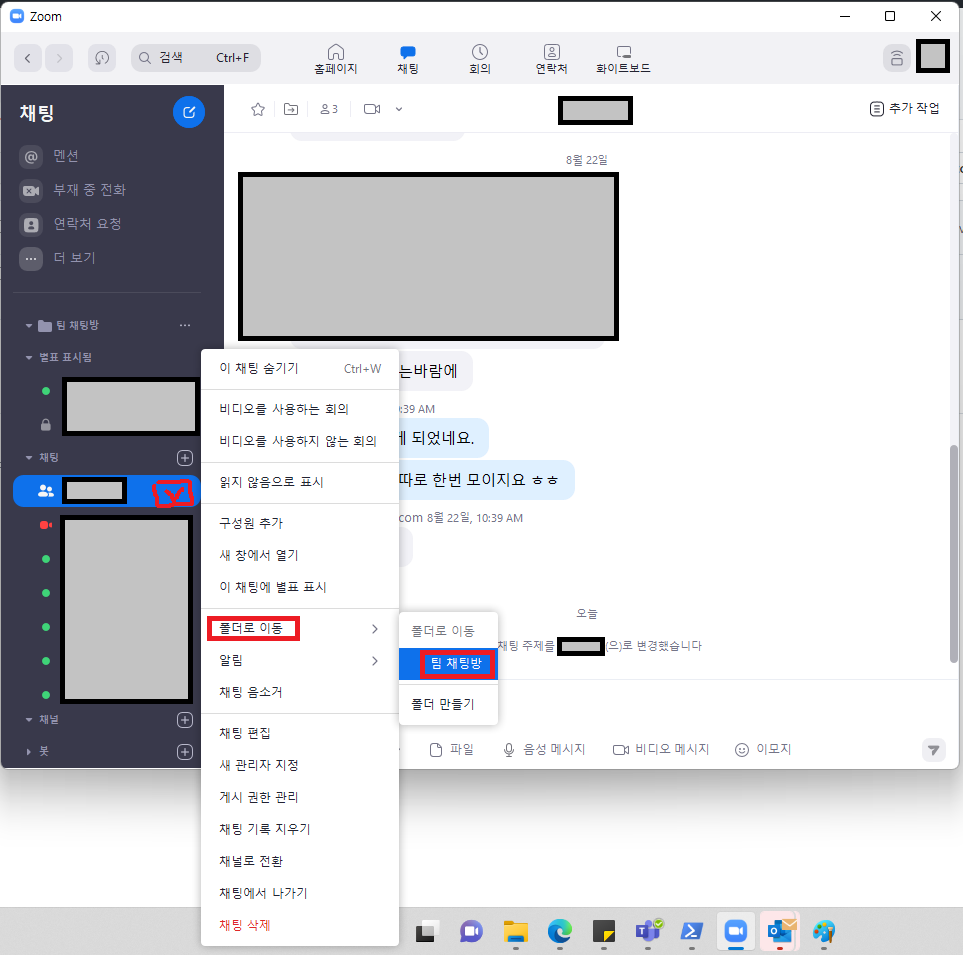Add a bot with the 봇 plus icon

[185, 752]
